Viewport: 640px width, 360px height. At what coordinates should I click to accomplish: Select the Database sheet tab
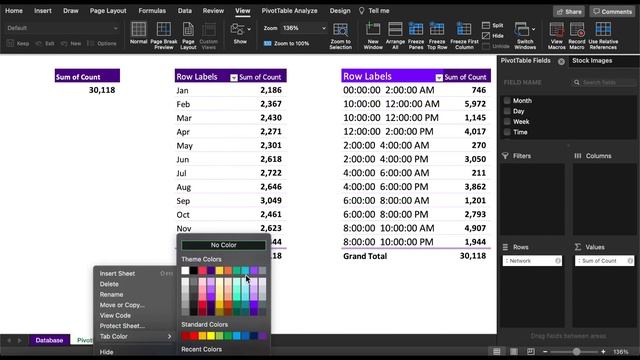pos(49,340)
